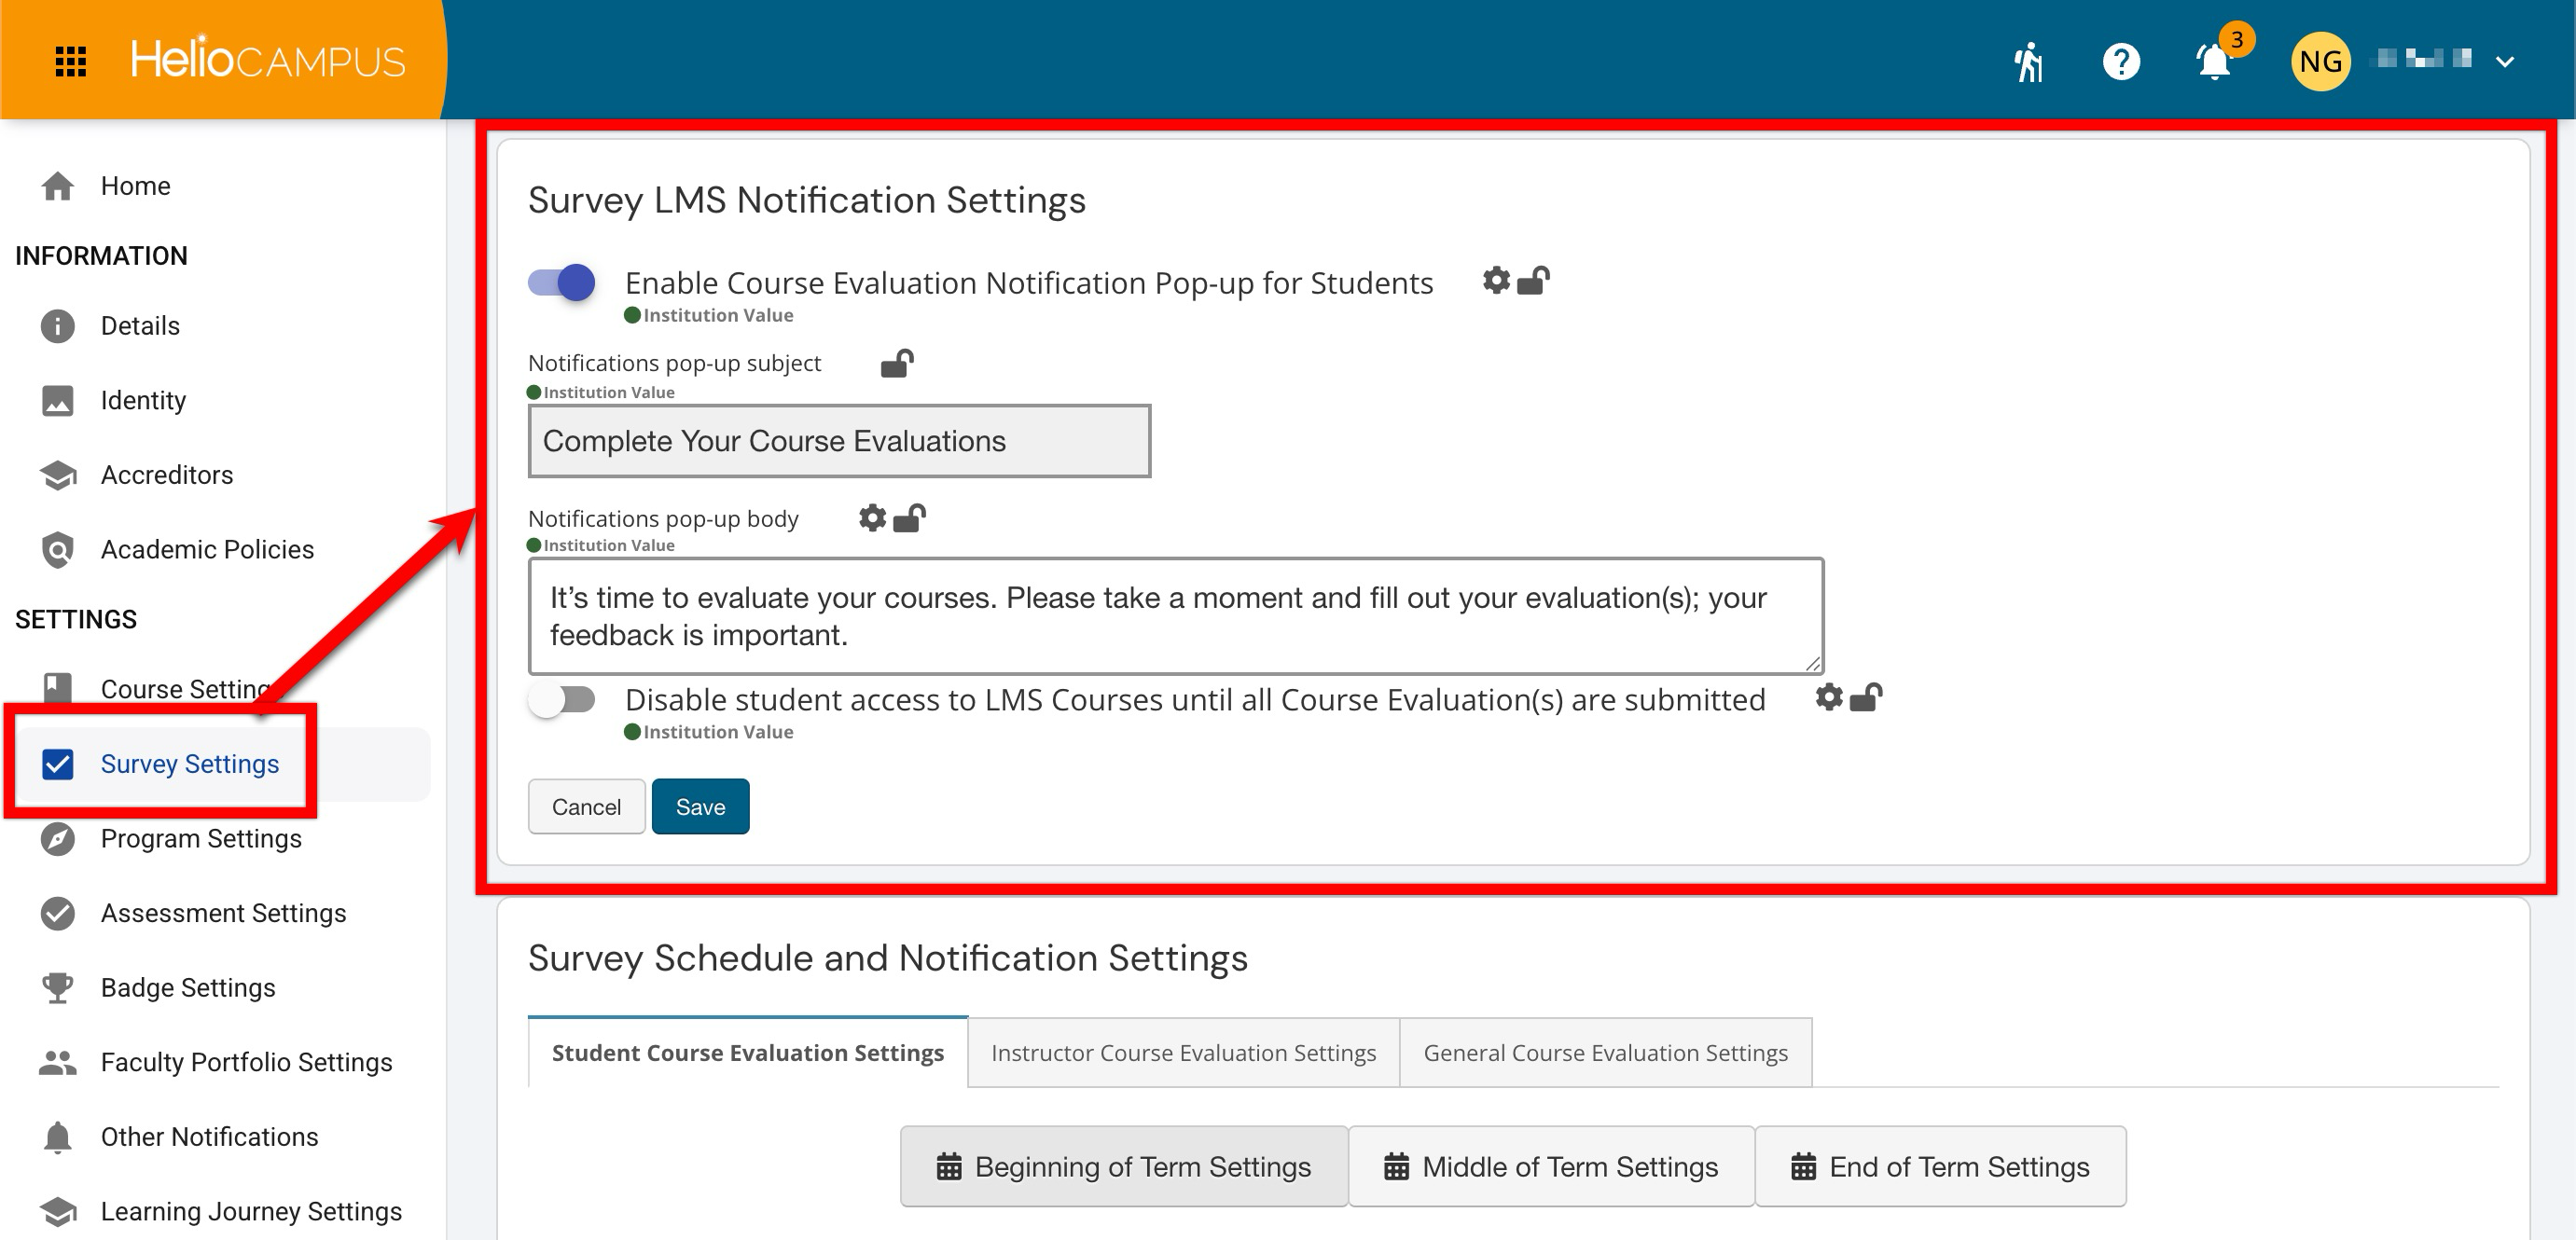Click lock icon next to Notifications pop-up subject
This screenshot has height=1240, width=2576.
click(897, 363)
